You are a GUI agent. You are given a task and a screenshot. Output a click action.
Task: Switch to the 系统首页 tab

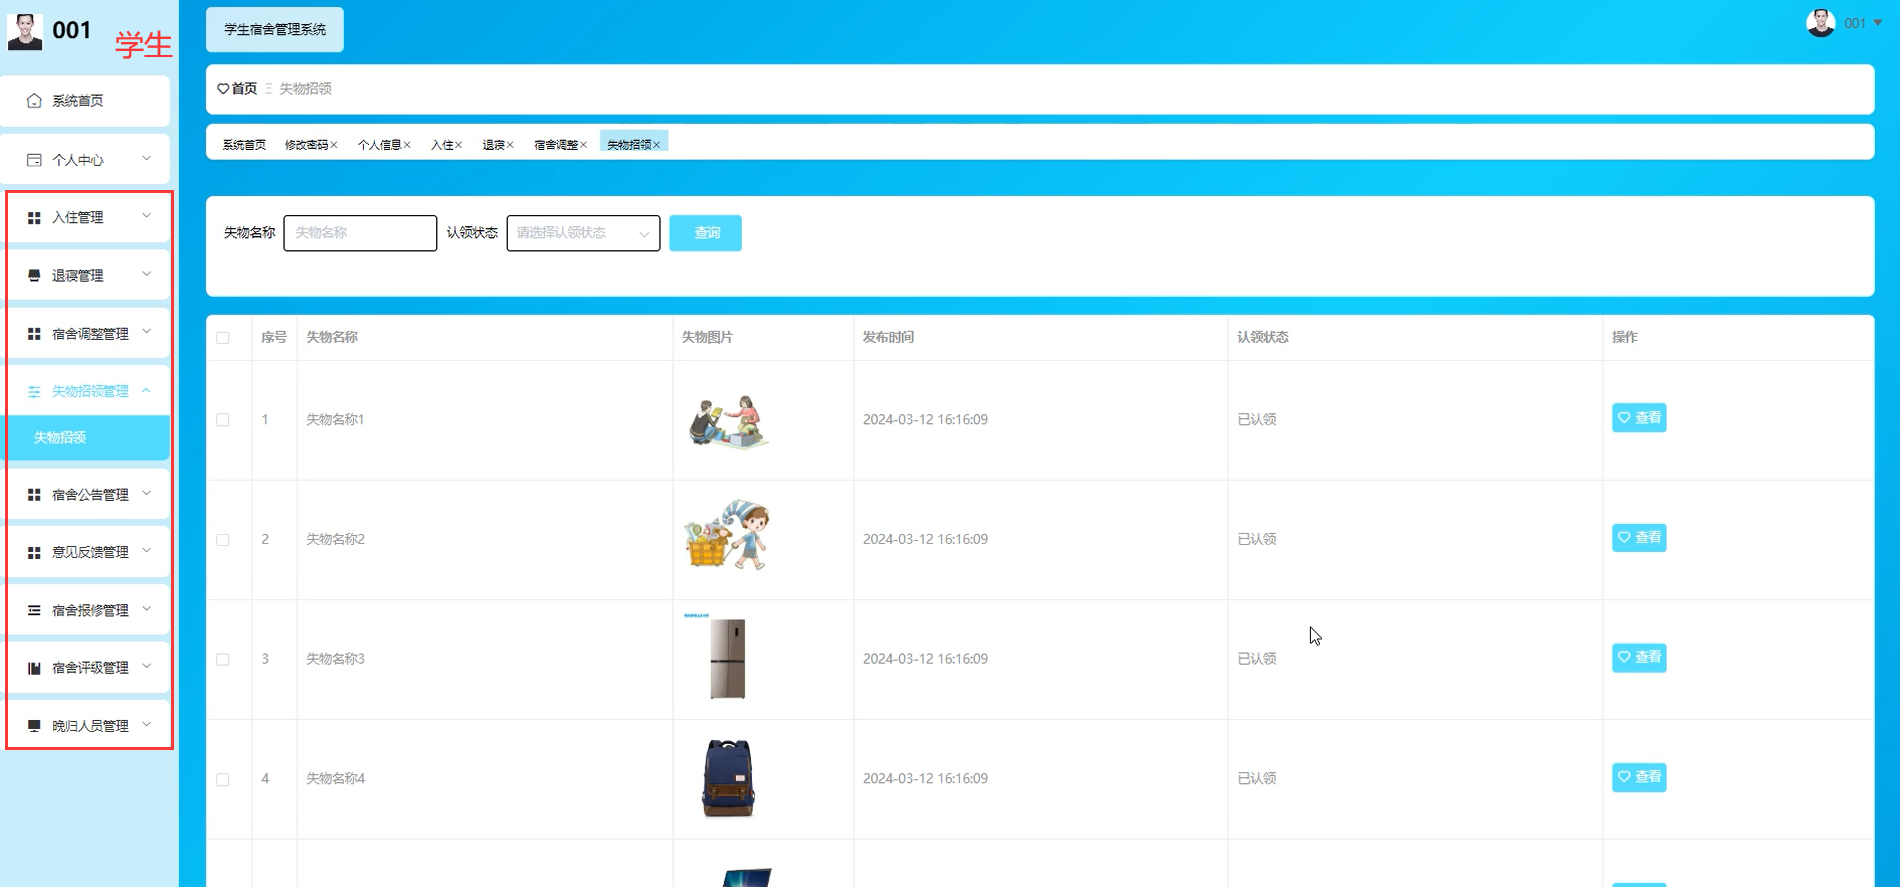[x=244, y=145]
